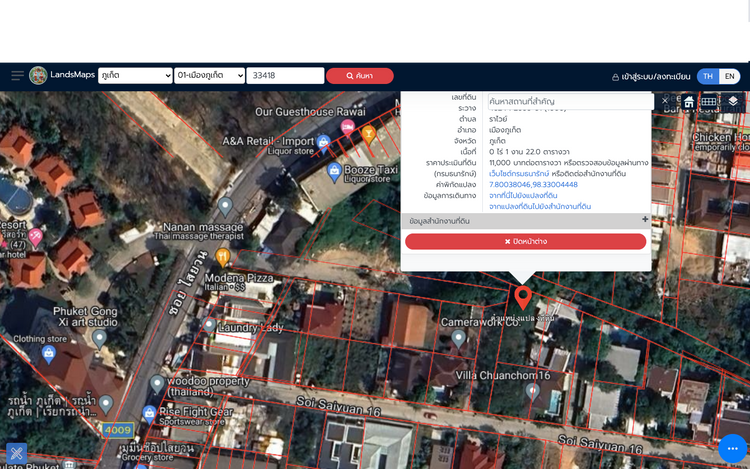Open the province dropdown showing ภูเก็ต

(x=135, y=76)
